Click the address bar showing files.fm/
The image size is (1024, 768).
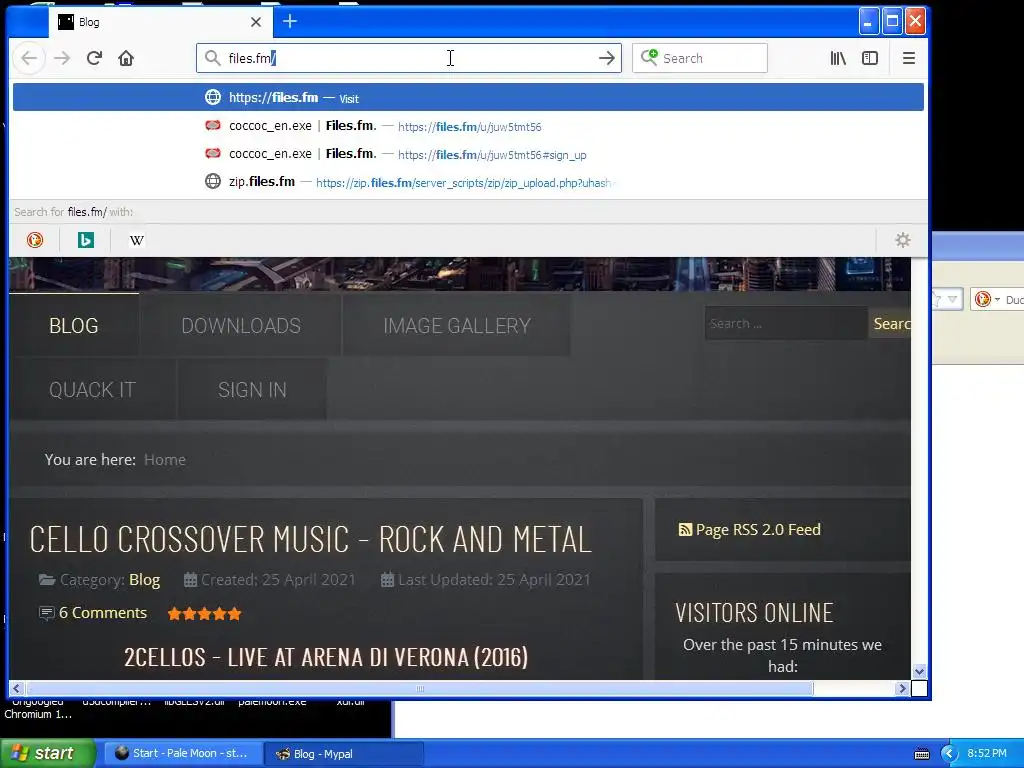point(409,58)
